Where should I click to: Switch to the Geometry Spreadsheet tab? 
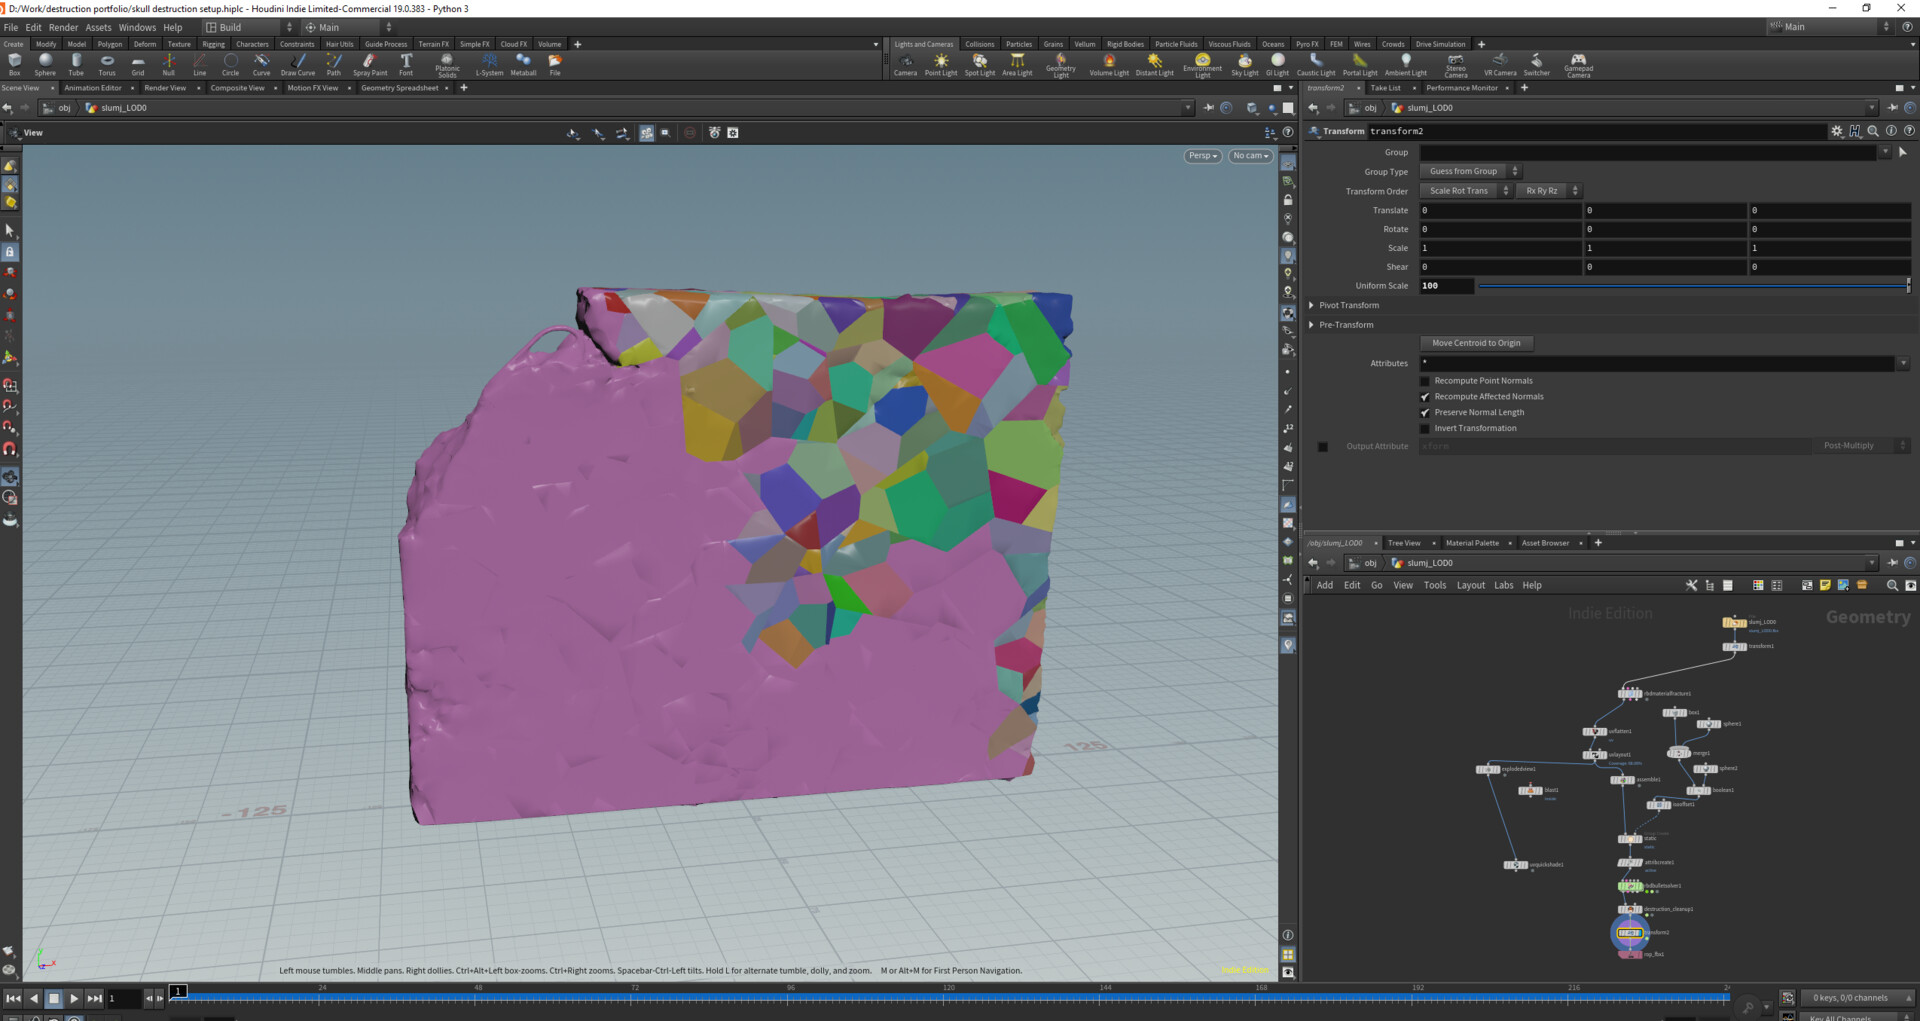399,88
